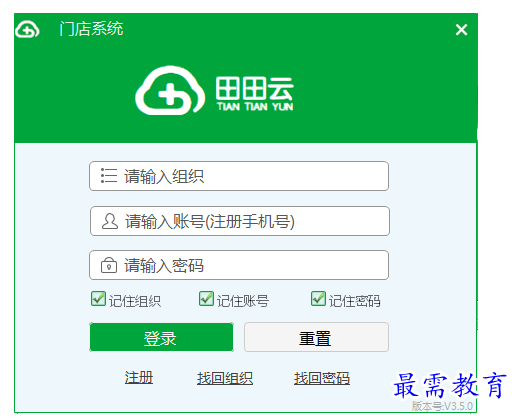Click the list icon in organization field
This screenshot has height=417, width=515.
point(109,175)
